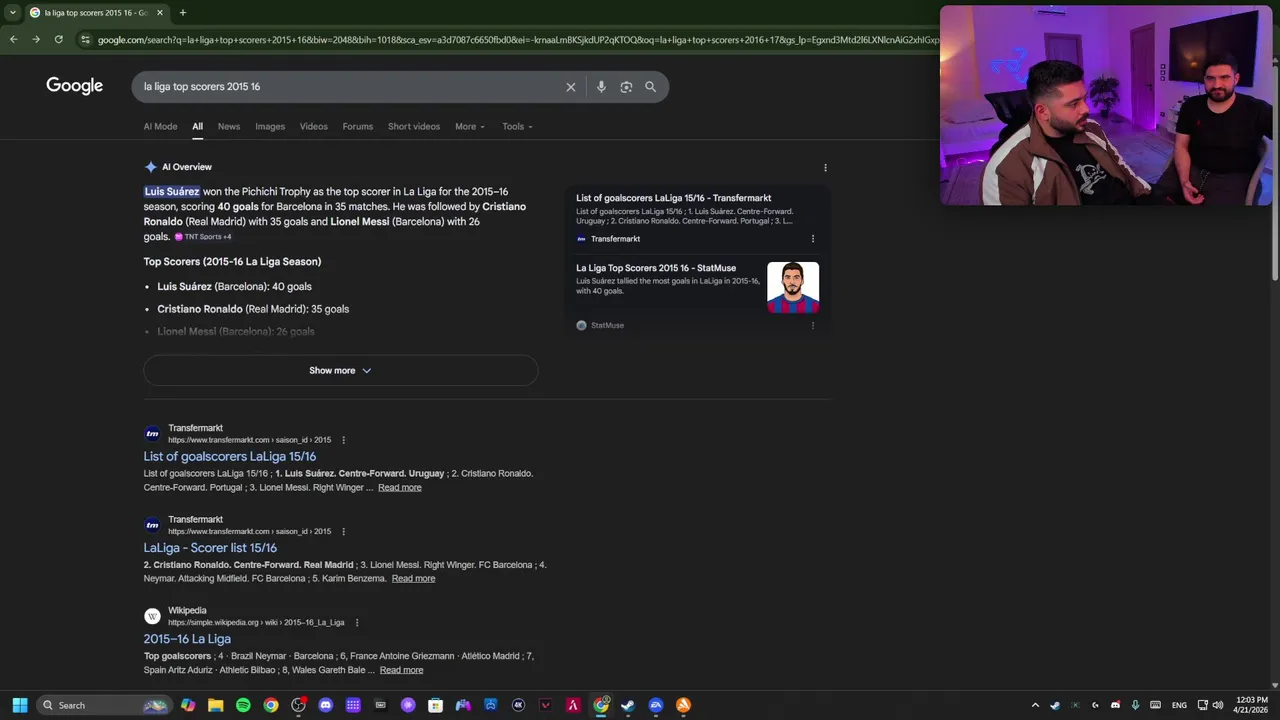Click into the Google search input field
Image resolution: width=1280 pixels, height=720 pixels.
[x=350, y=87]
